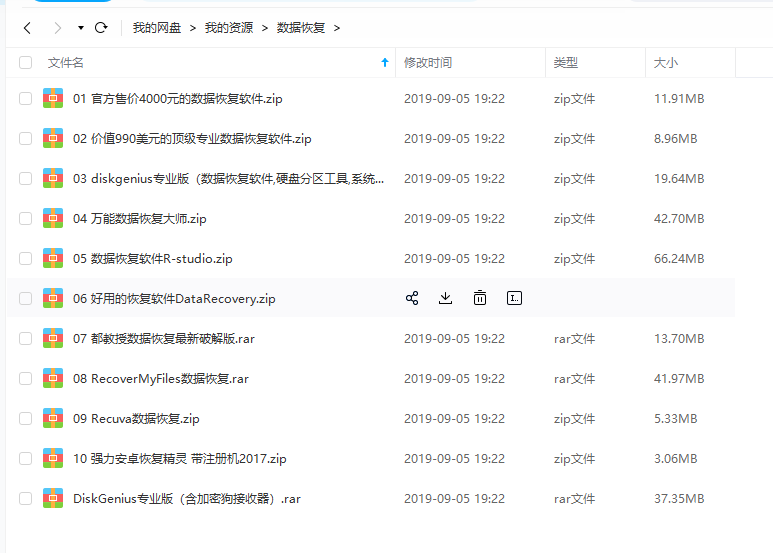
Task: Share the 06 DataRecovery.zip file
Action: 412,298
